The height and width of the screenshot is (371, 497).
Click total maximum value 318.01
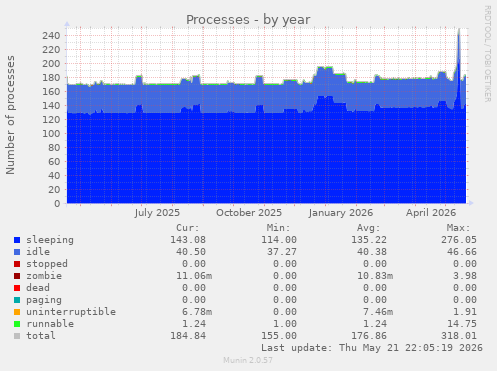tap(459, 336)
